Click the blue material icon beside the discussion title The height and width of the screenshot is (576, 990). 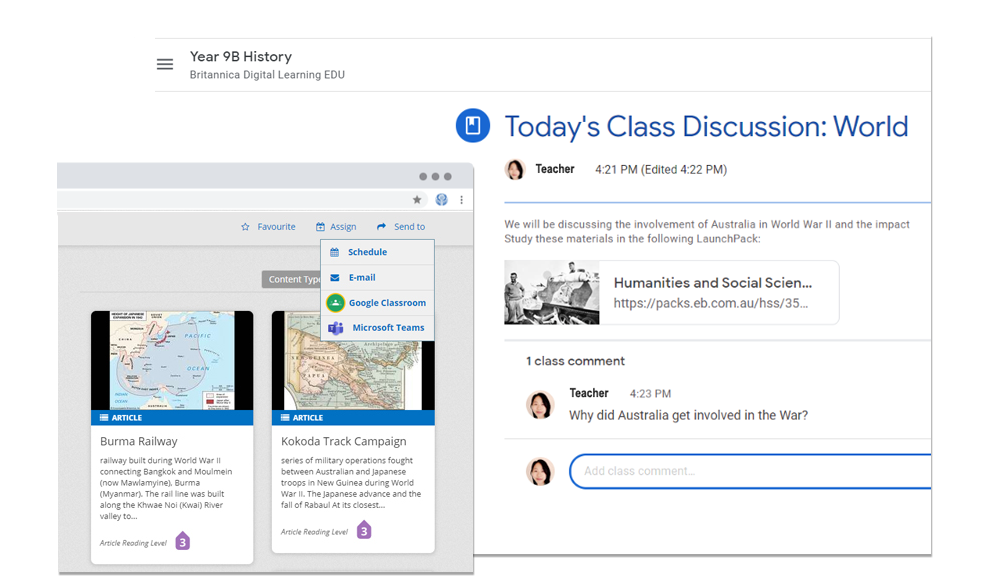coord(472,127)
